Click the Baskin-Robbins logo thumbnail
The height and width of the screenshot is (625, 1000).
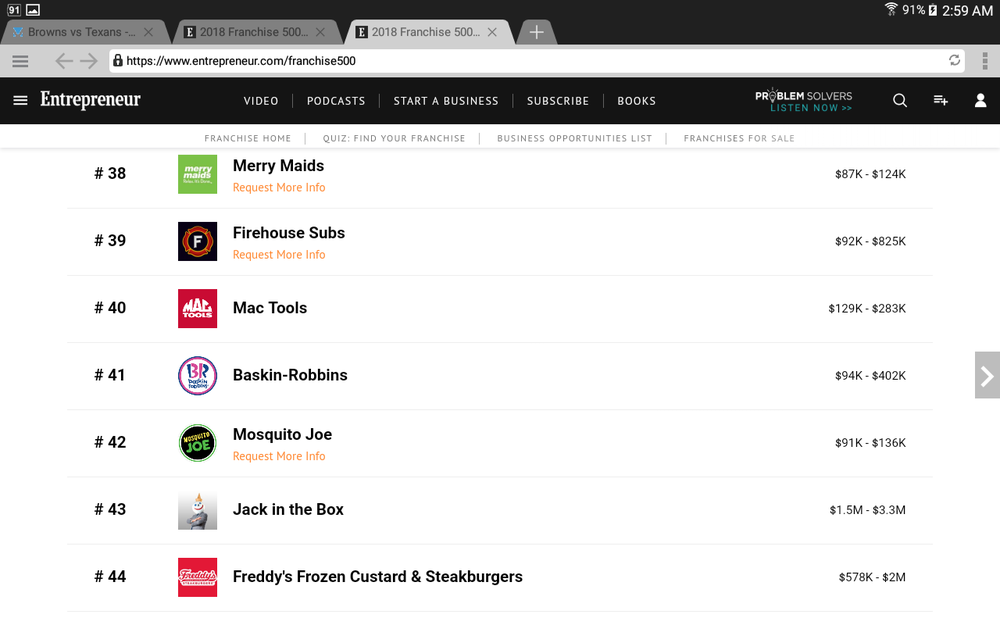pos(197,376)
